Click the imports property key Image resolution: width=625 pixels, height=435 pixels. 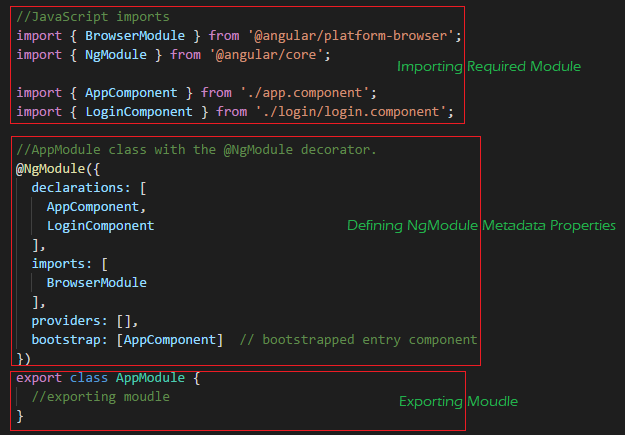click(x=58, y=264)
